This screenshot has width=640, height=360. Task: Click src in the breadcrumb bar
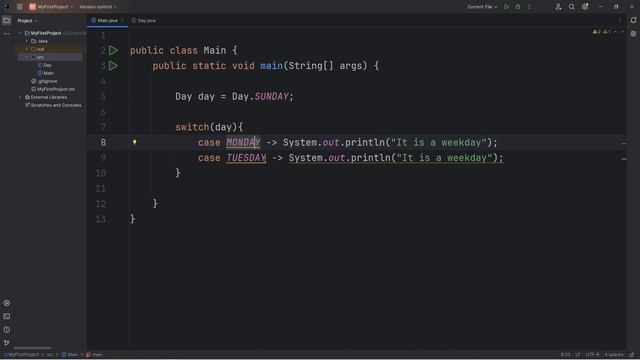50,355
